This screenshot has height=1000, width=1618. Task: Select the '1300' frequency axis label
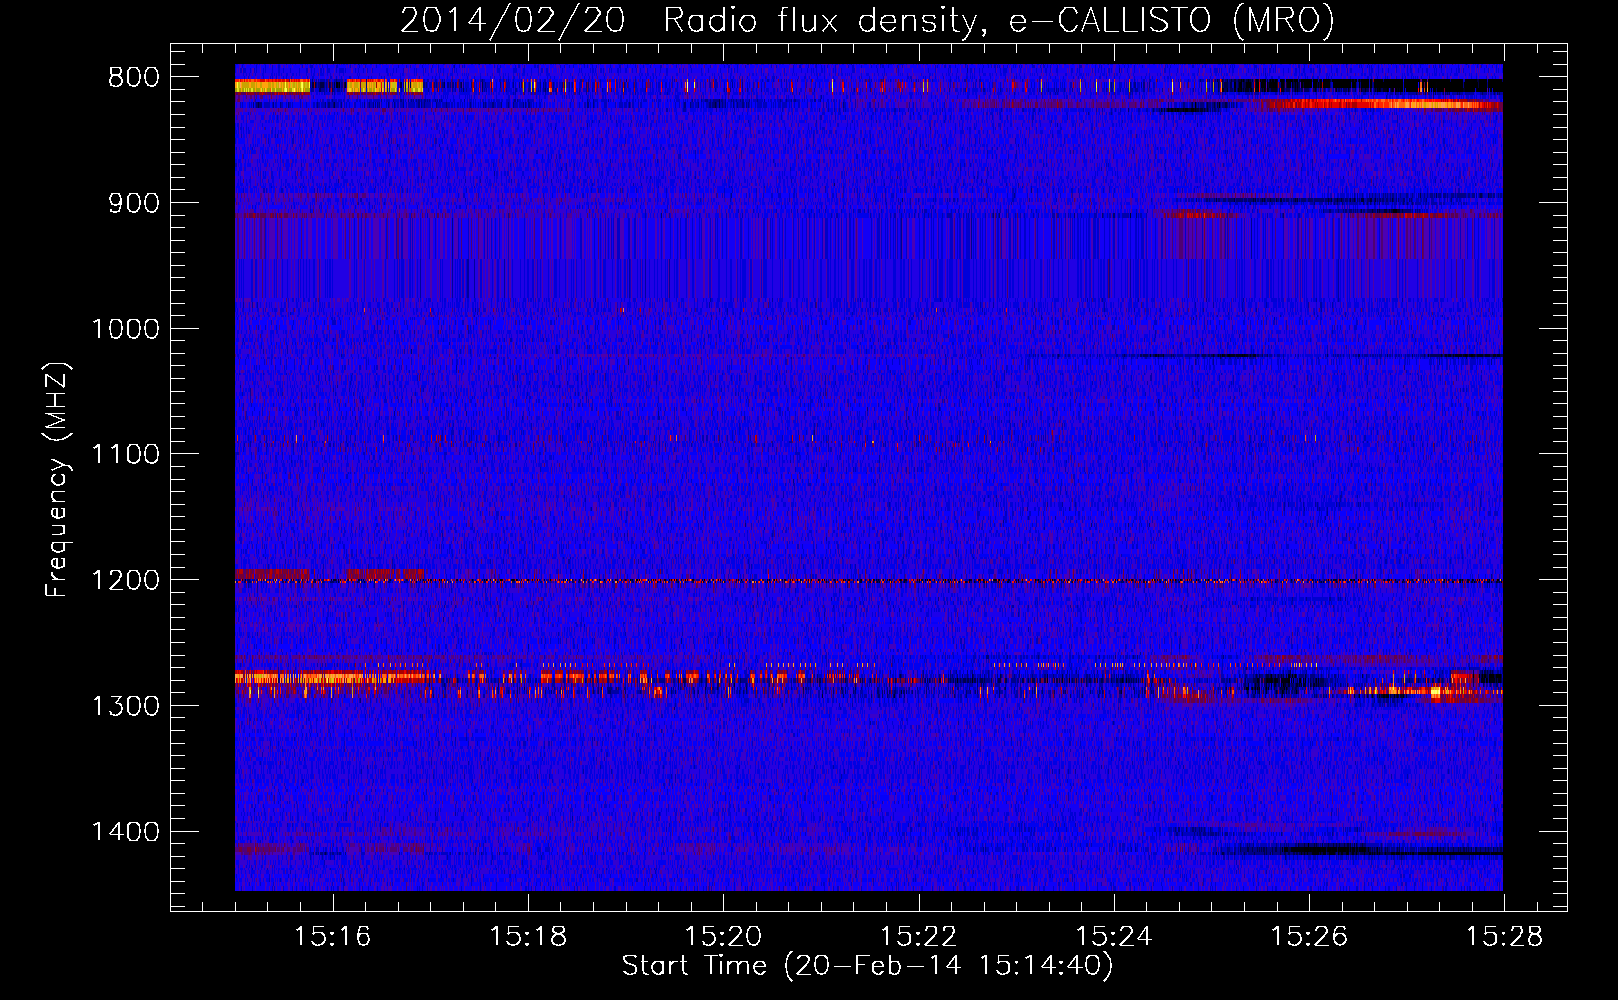click(126, 706)
